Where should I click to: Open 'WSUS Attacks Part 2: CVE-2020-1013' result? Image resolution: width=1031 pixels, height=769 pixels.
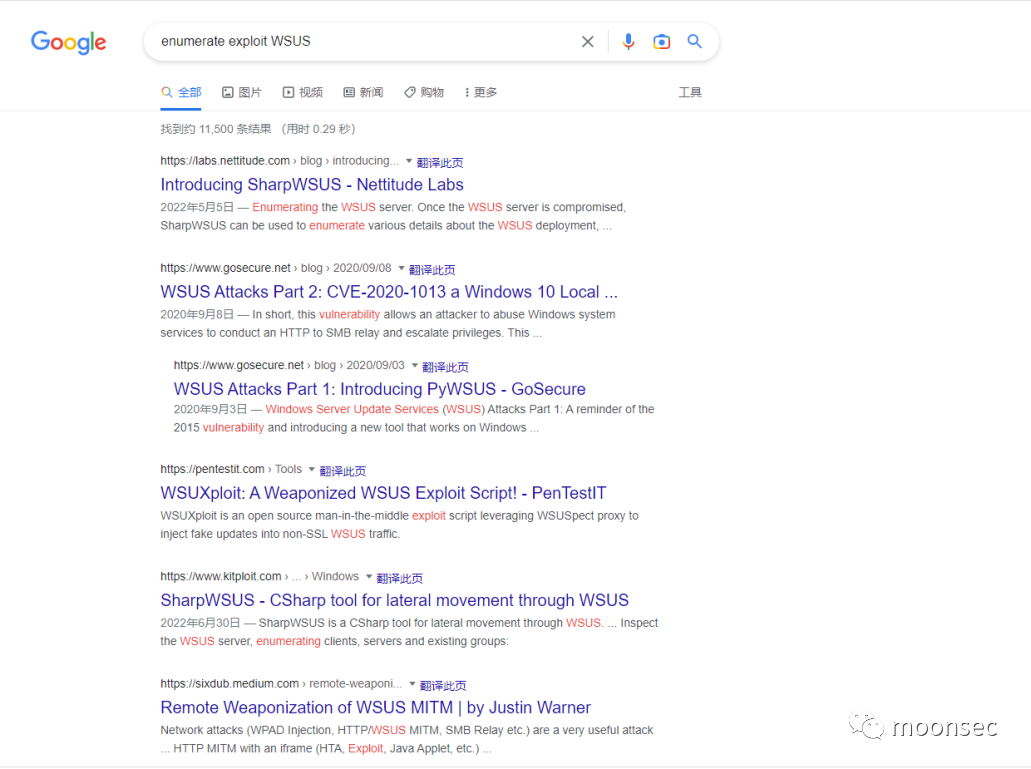pyautogui.click(x=389, y=292)
